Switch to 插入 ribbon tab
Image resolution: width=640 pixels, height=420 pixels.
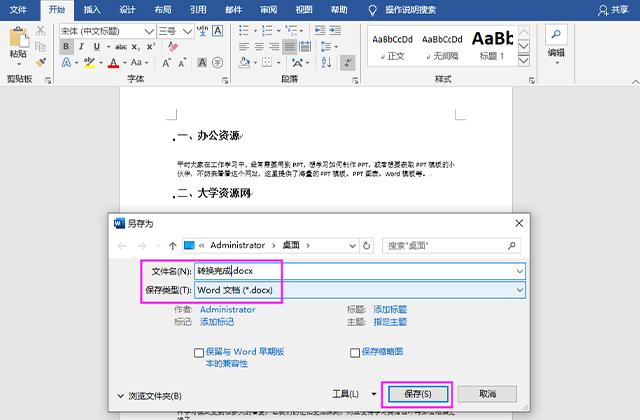(x=92, y=10)
